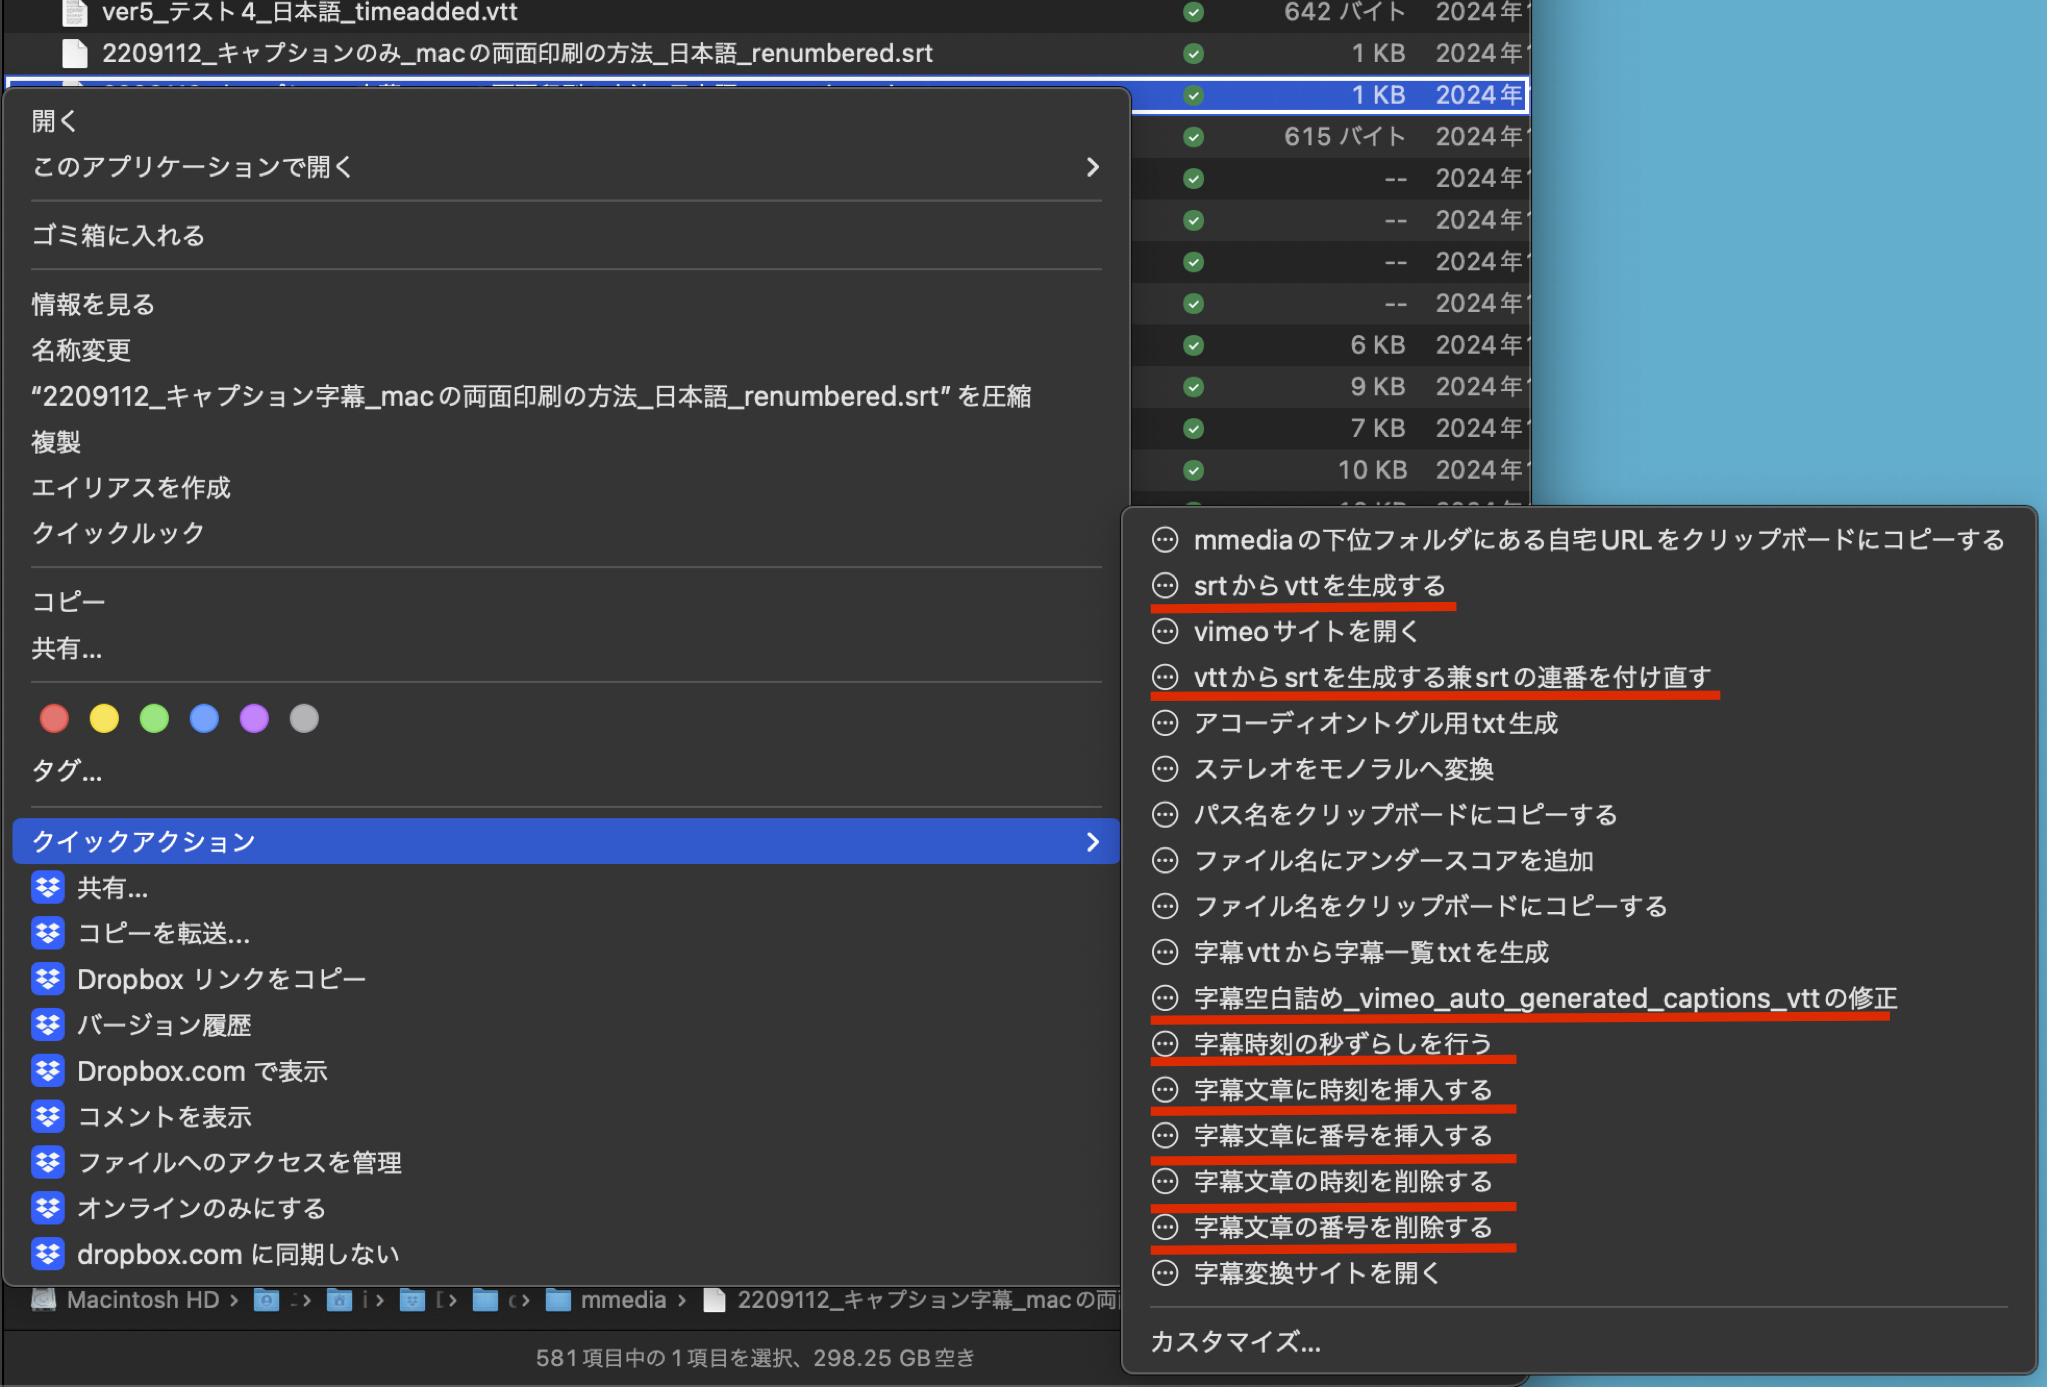The height and width of the screenshot is (1387, 2047).
Task: Choose ゴミ箱に入れる from context menu
Action: 118,236
